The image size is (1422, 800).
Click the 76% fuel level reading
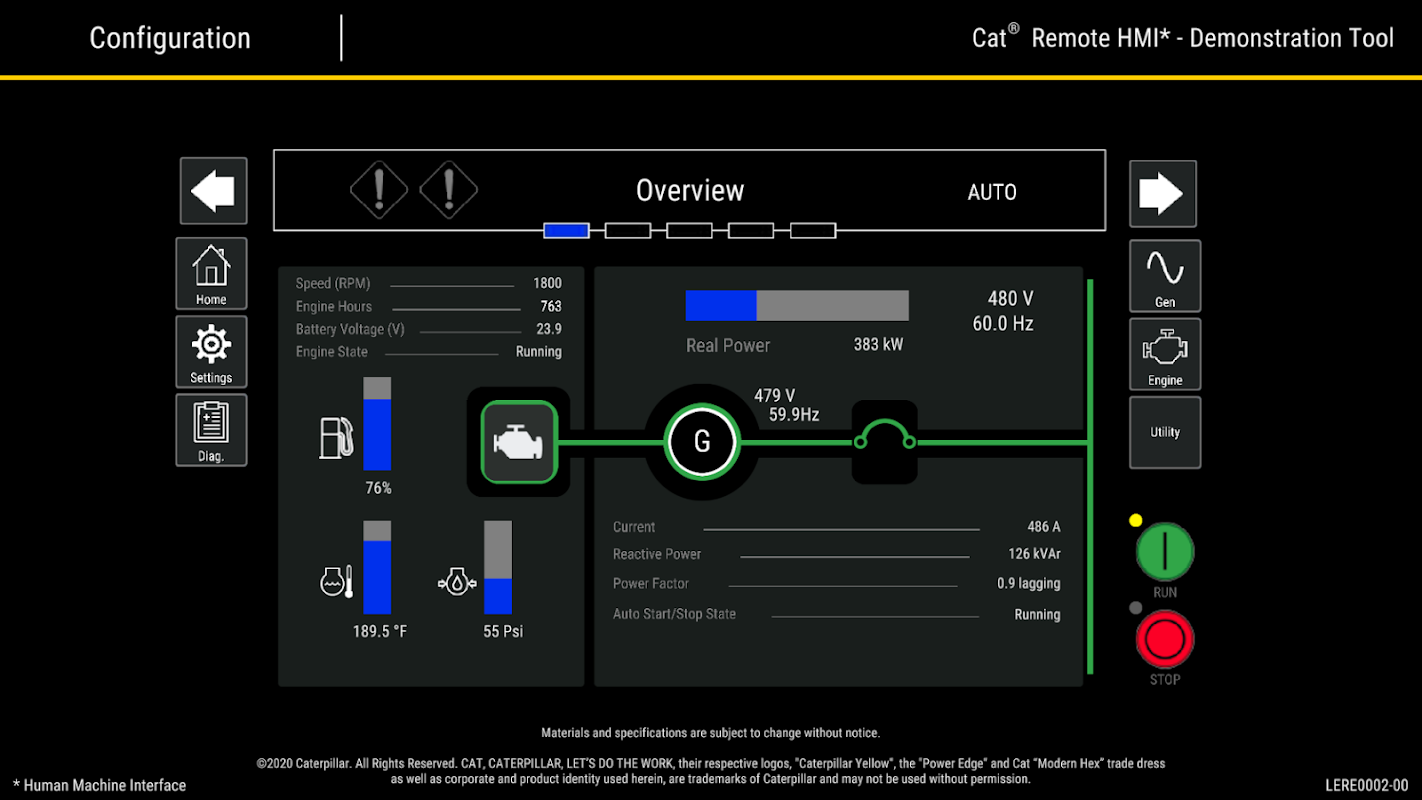(378, 488)
